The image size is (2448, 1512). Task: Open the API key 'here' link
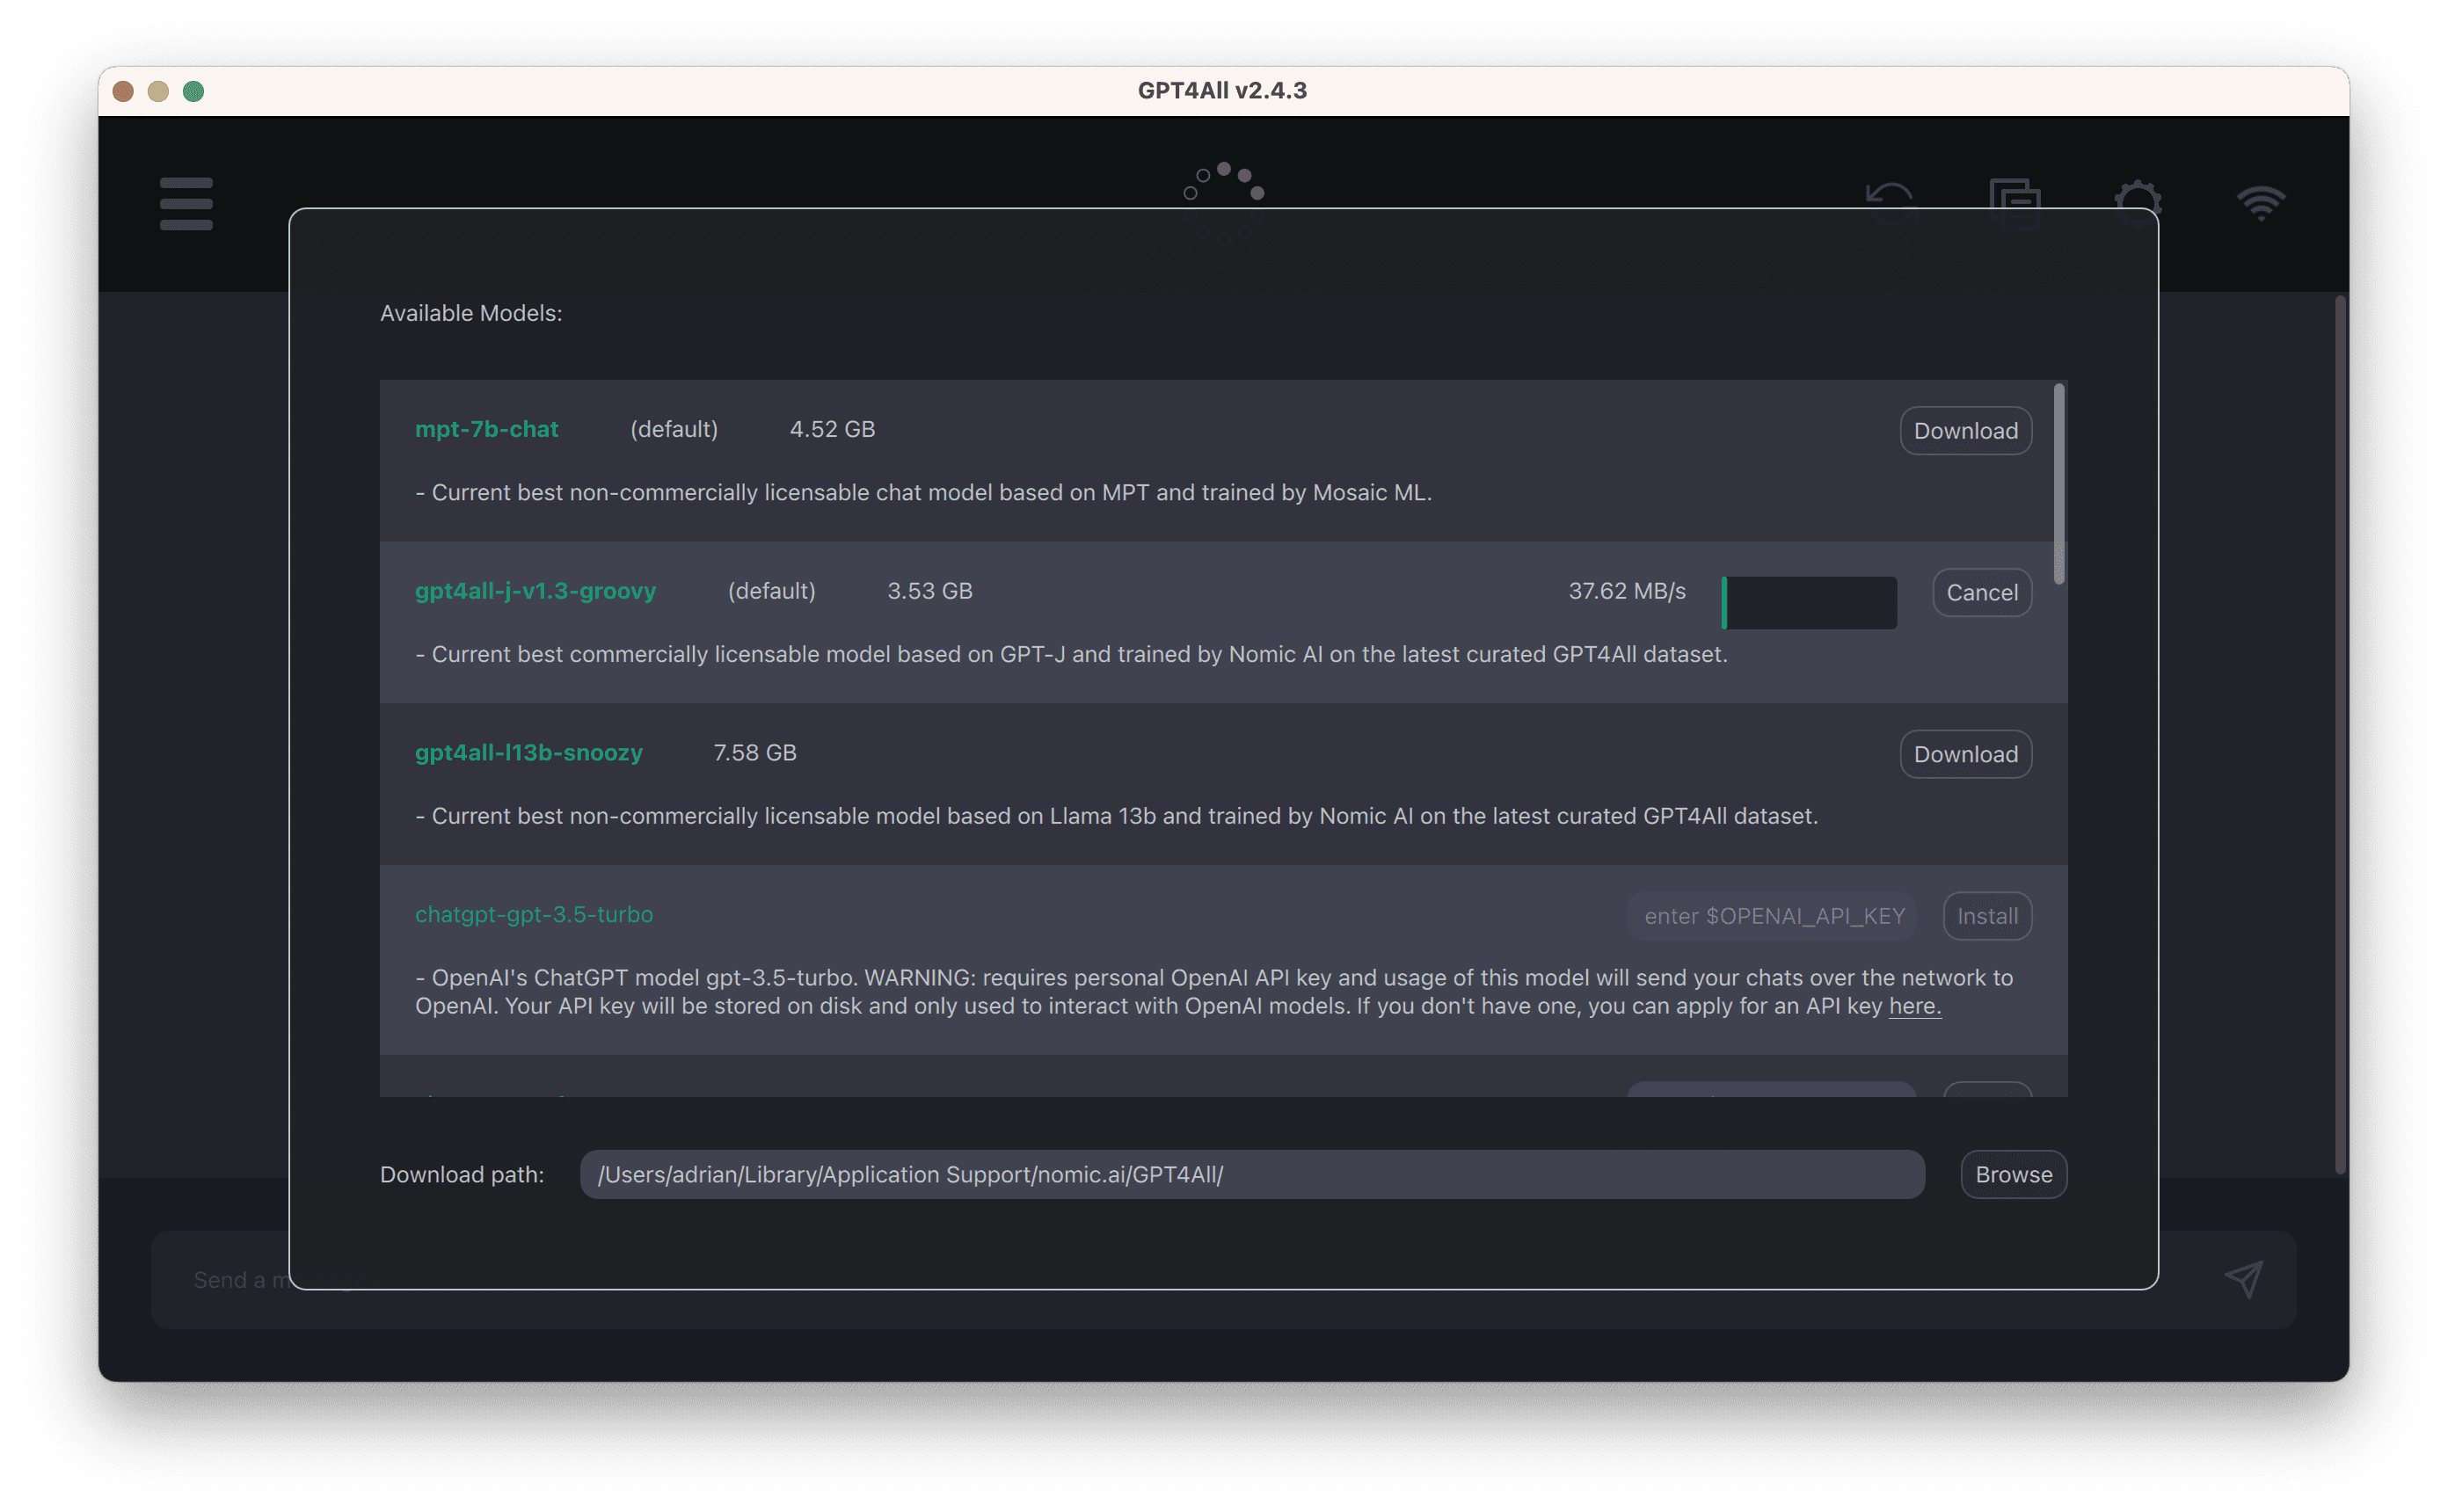pyautogui.click(x=1914, y=1007)
